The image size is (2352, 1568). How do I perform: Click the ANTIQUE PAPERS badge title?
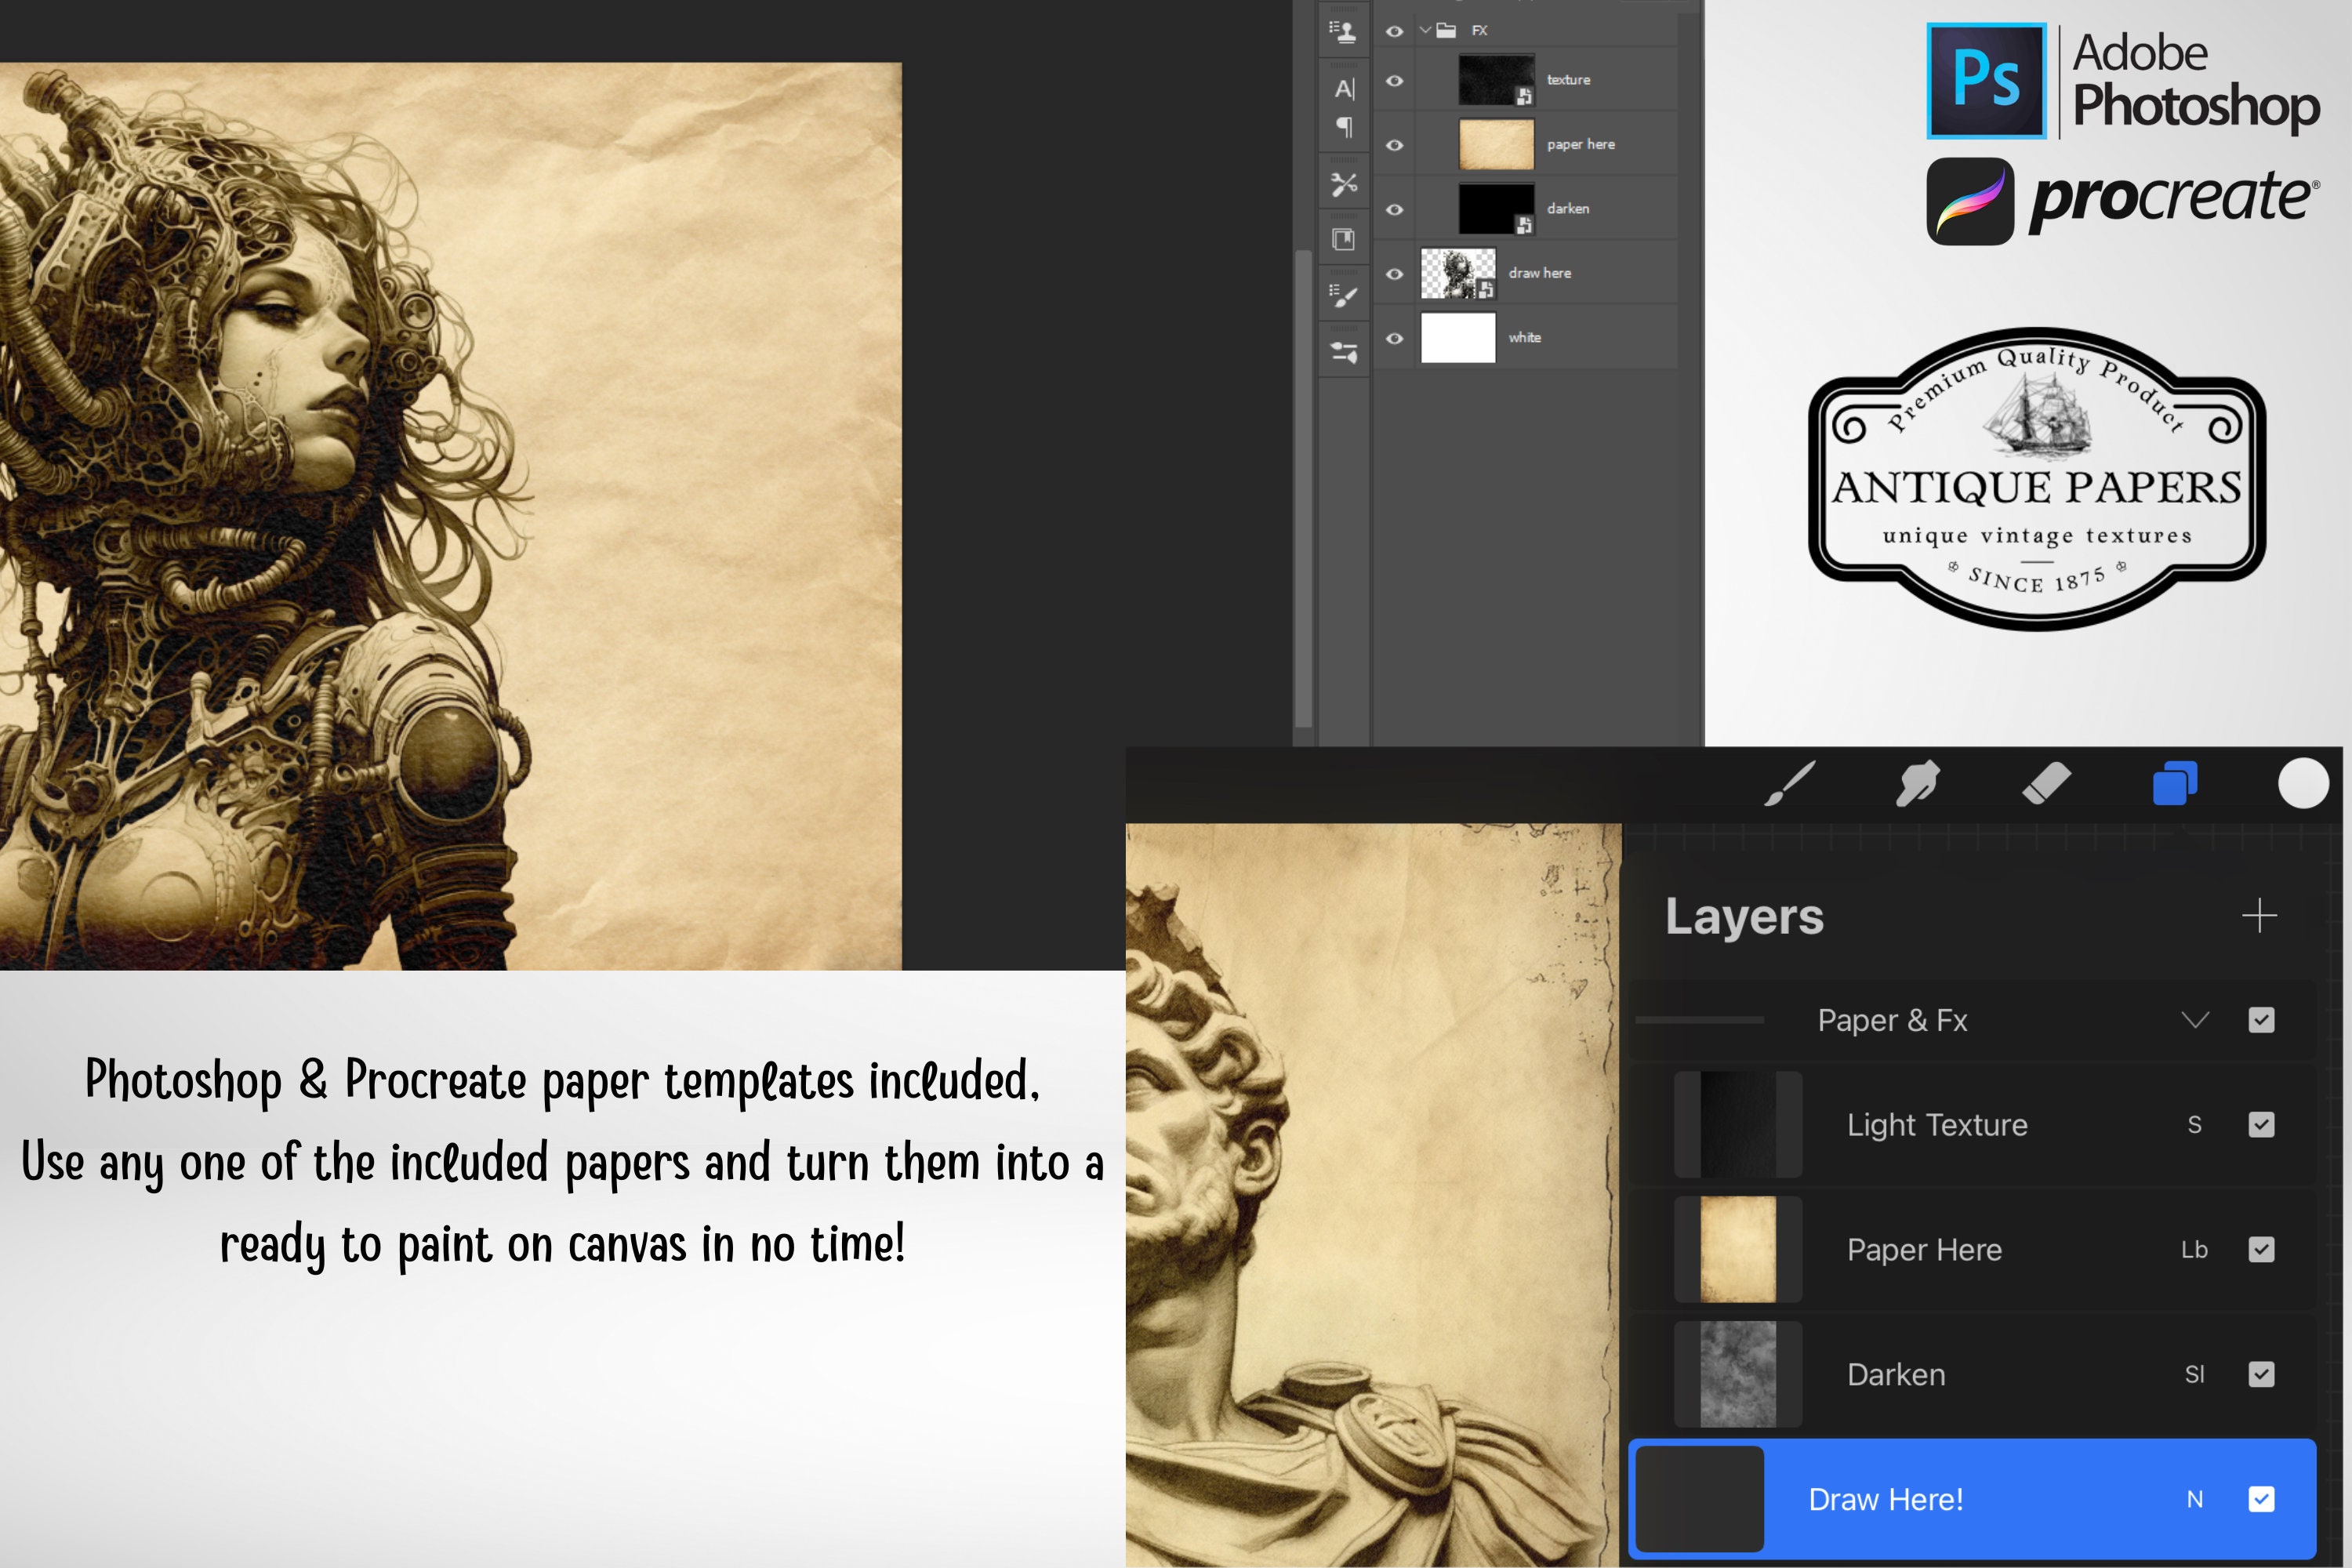pos(2037,488)
